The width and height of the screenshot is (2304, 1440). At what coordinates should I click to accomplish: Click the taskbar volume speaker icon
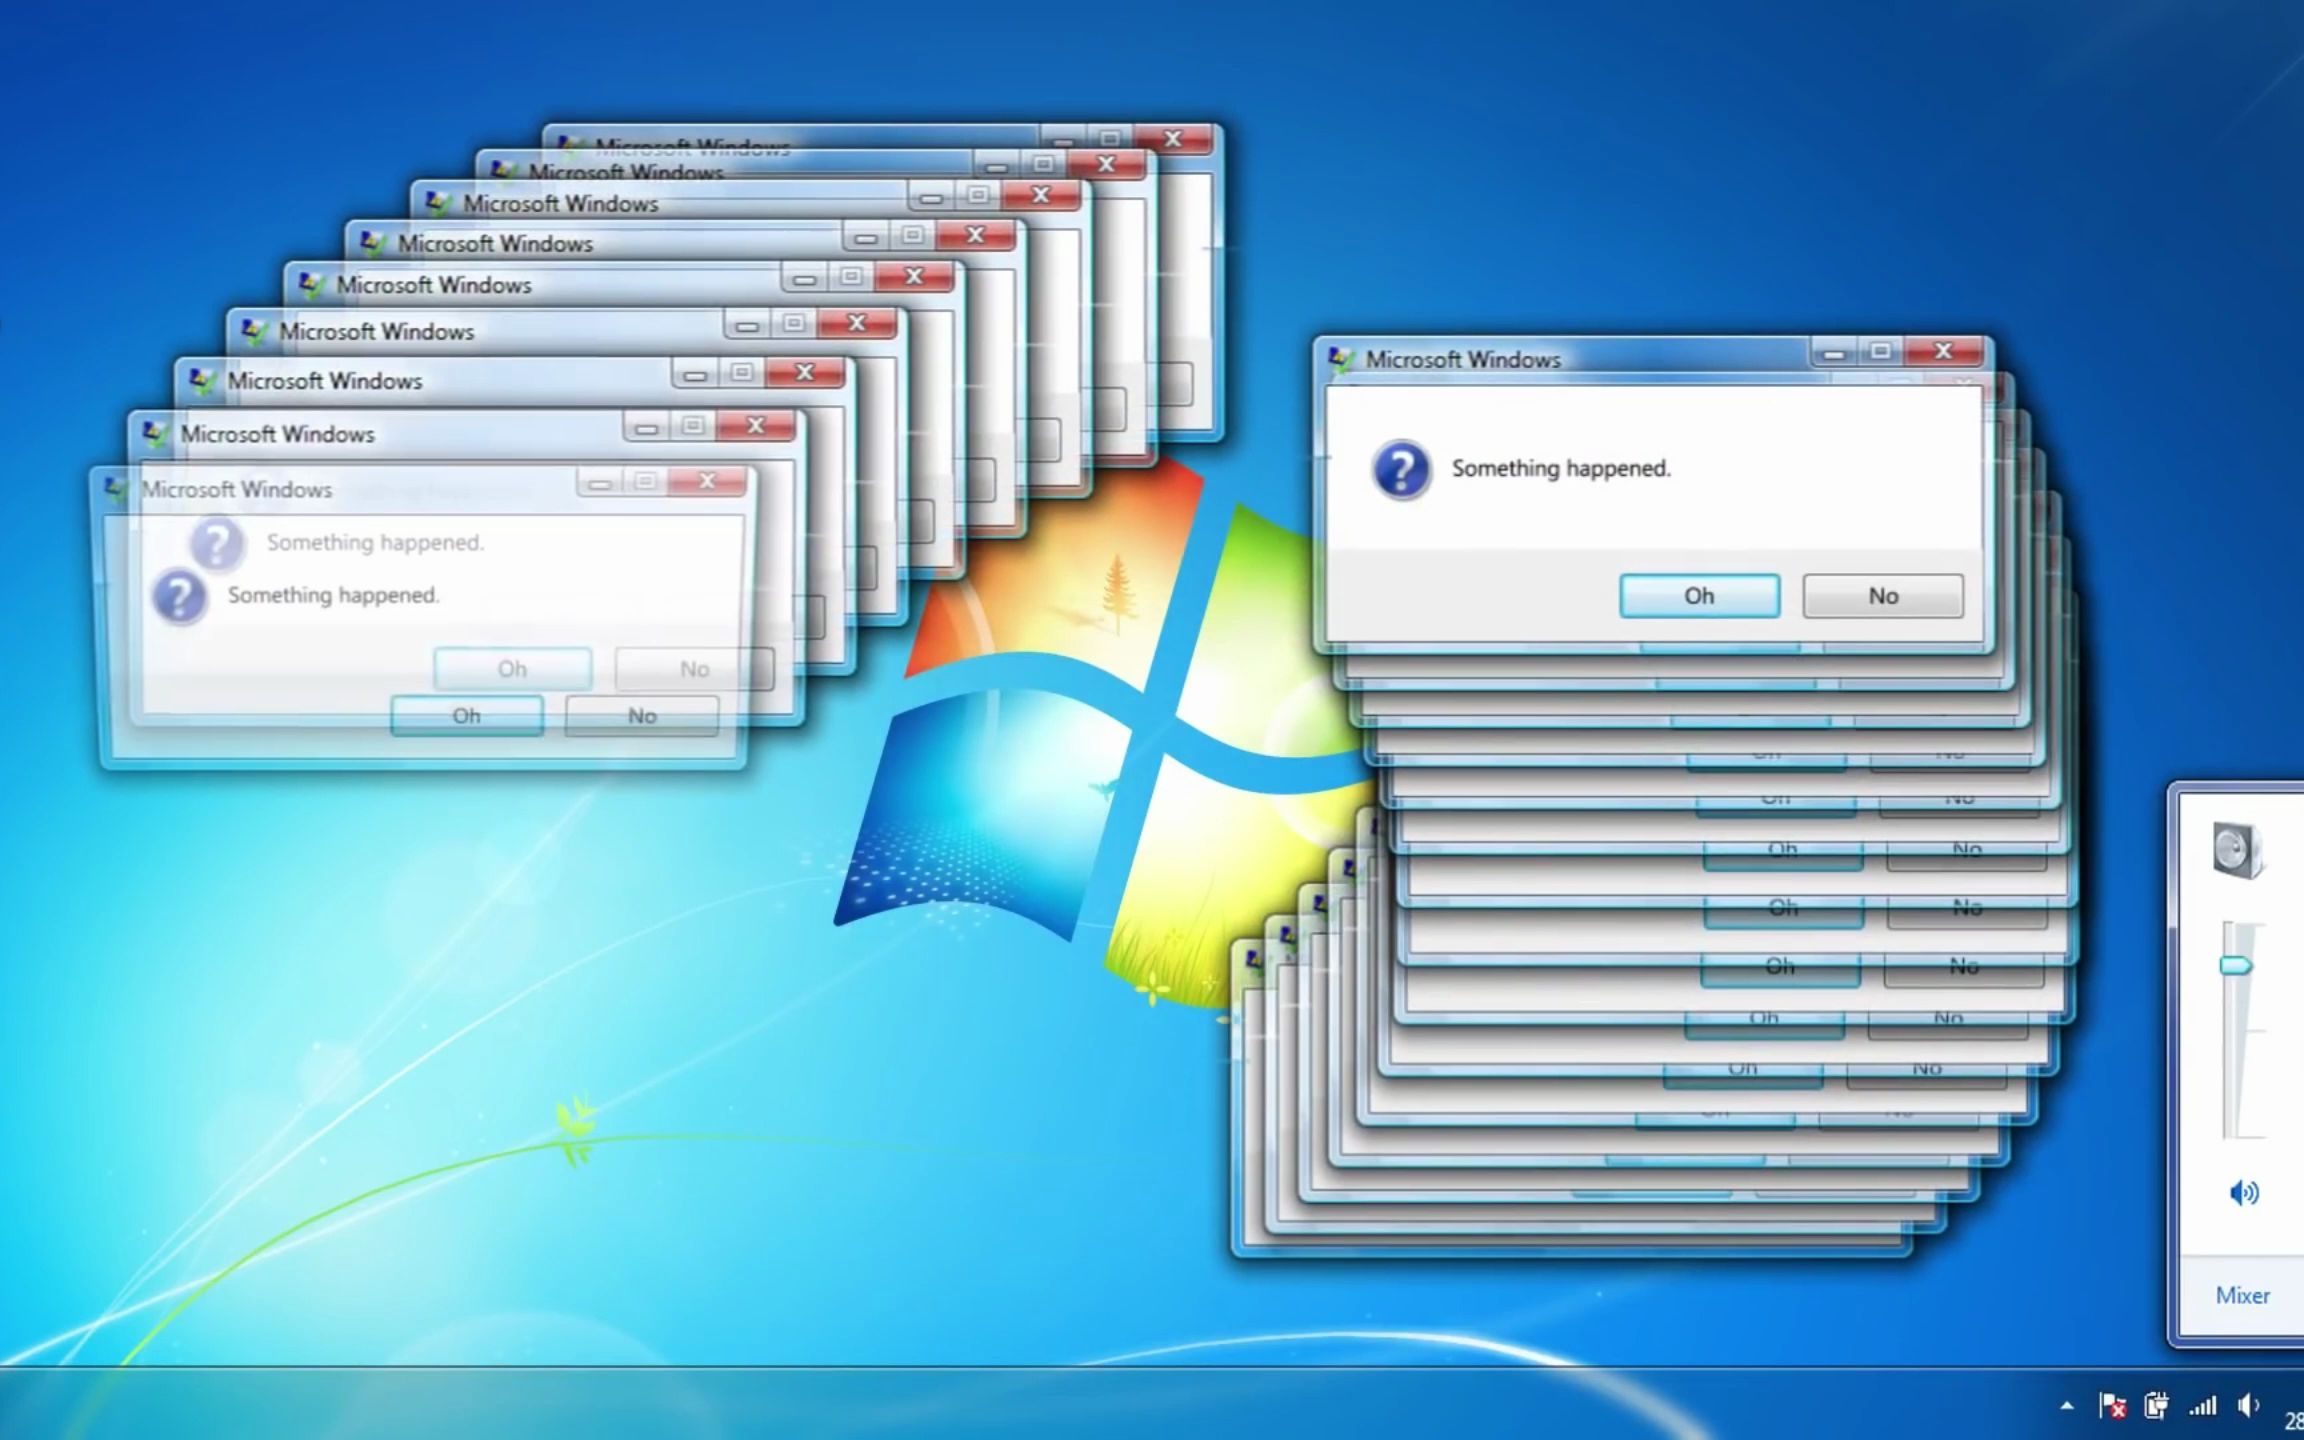pos(2249,1406)
